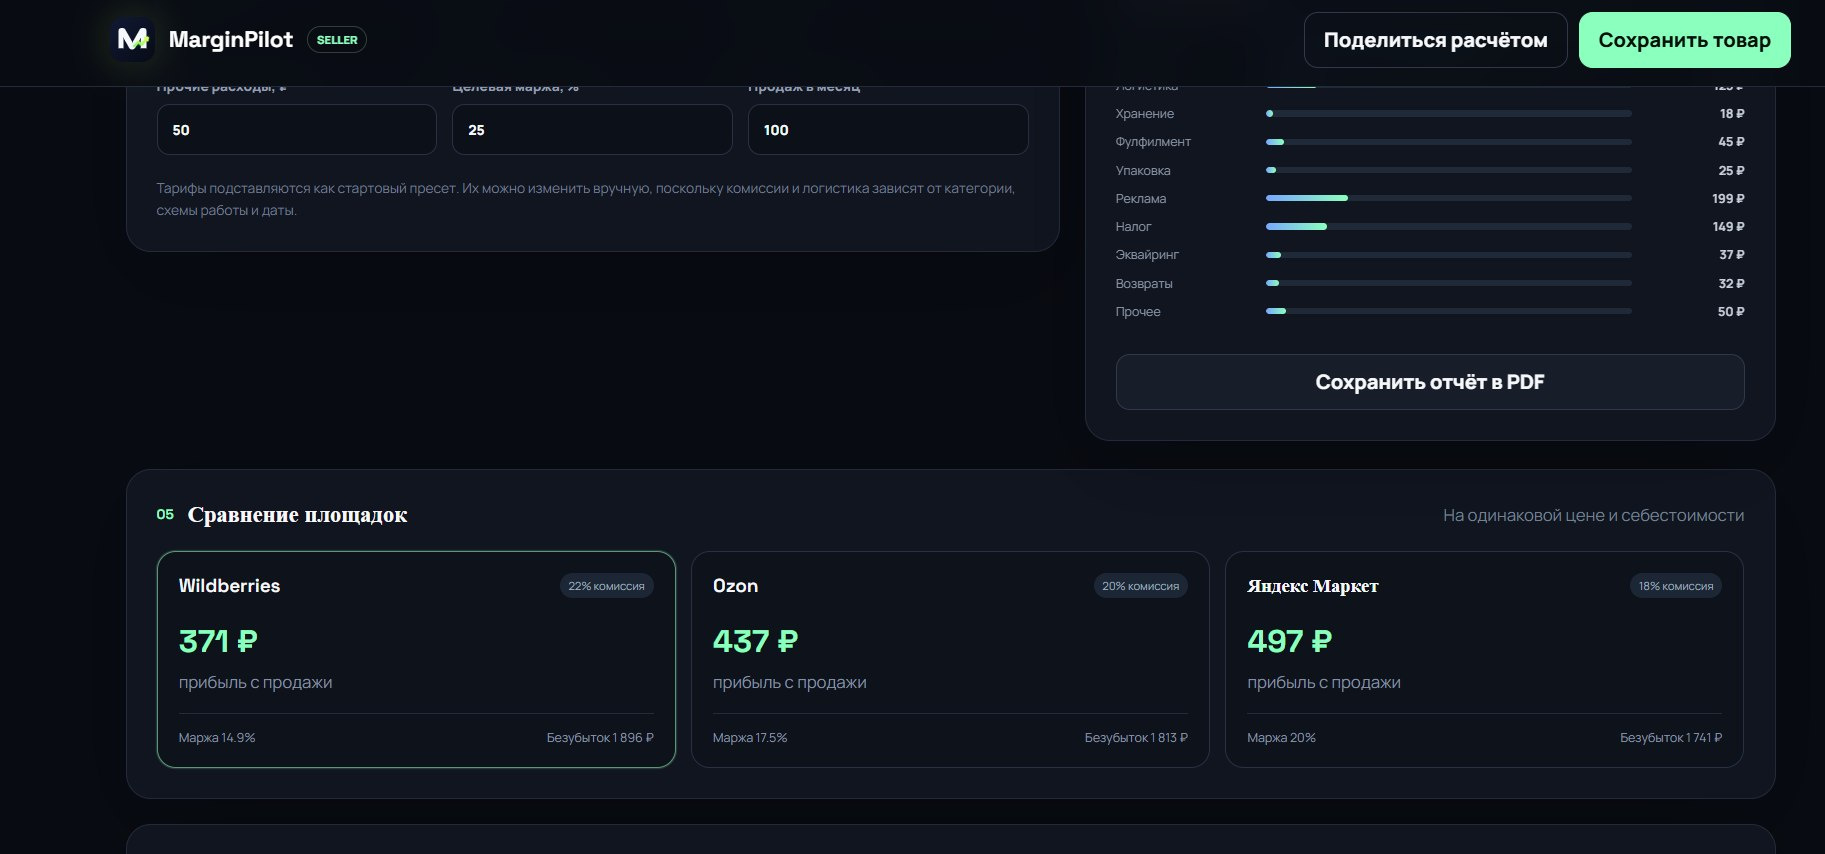Select the Яндекс Маркет comparison card
The image size is (1825, 854).
point(1484,659)
